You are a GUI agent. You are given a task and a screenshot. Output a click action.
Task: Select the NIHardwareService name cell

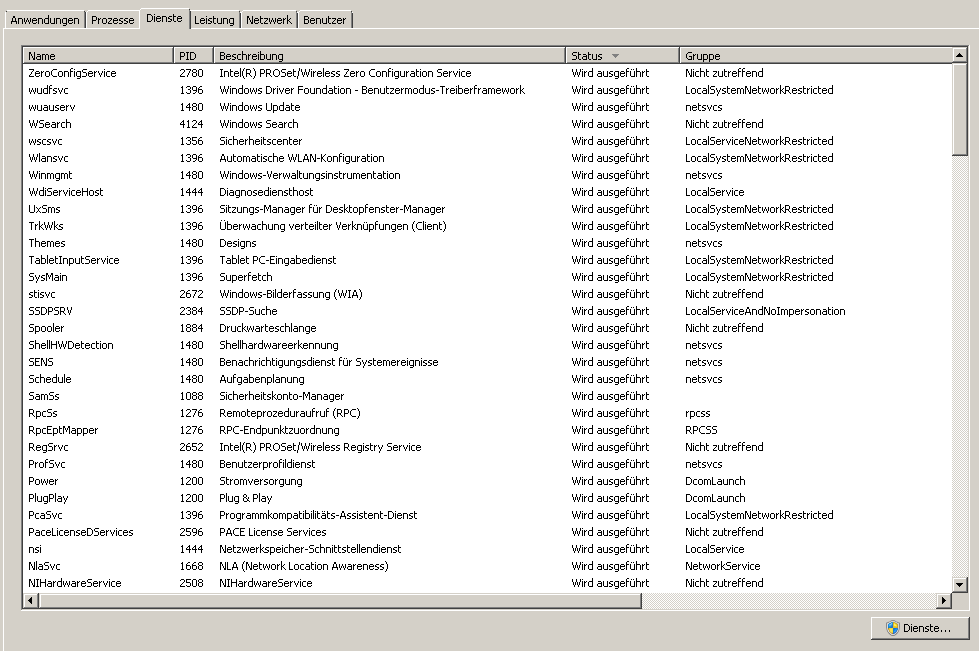coord(74,583)
